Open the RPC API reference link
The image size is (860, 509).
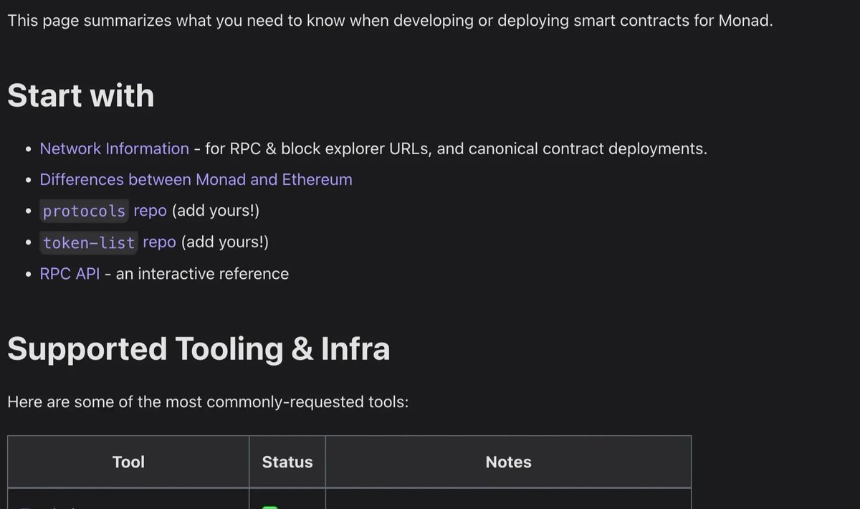[x=70, y=274]
